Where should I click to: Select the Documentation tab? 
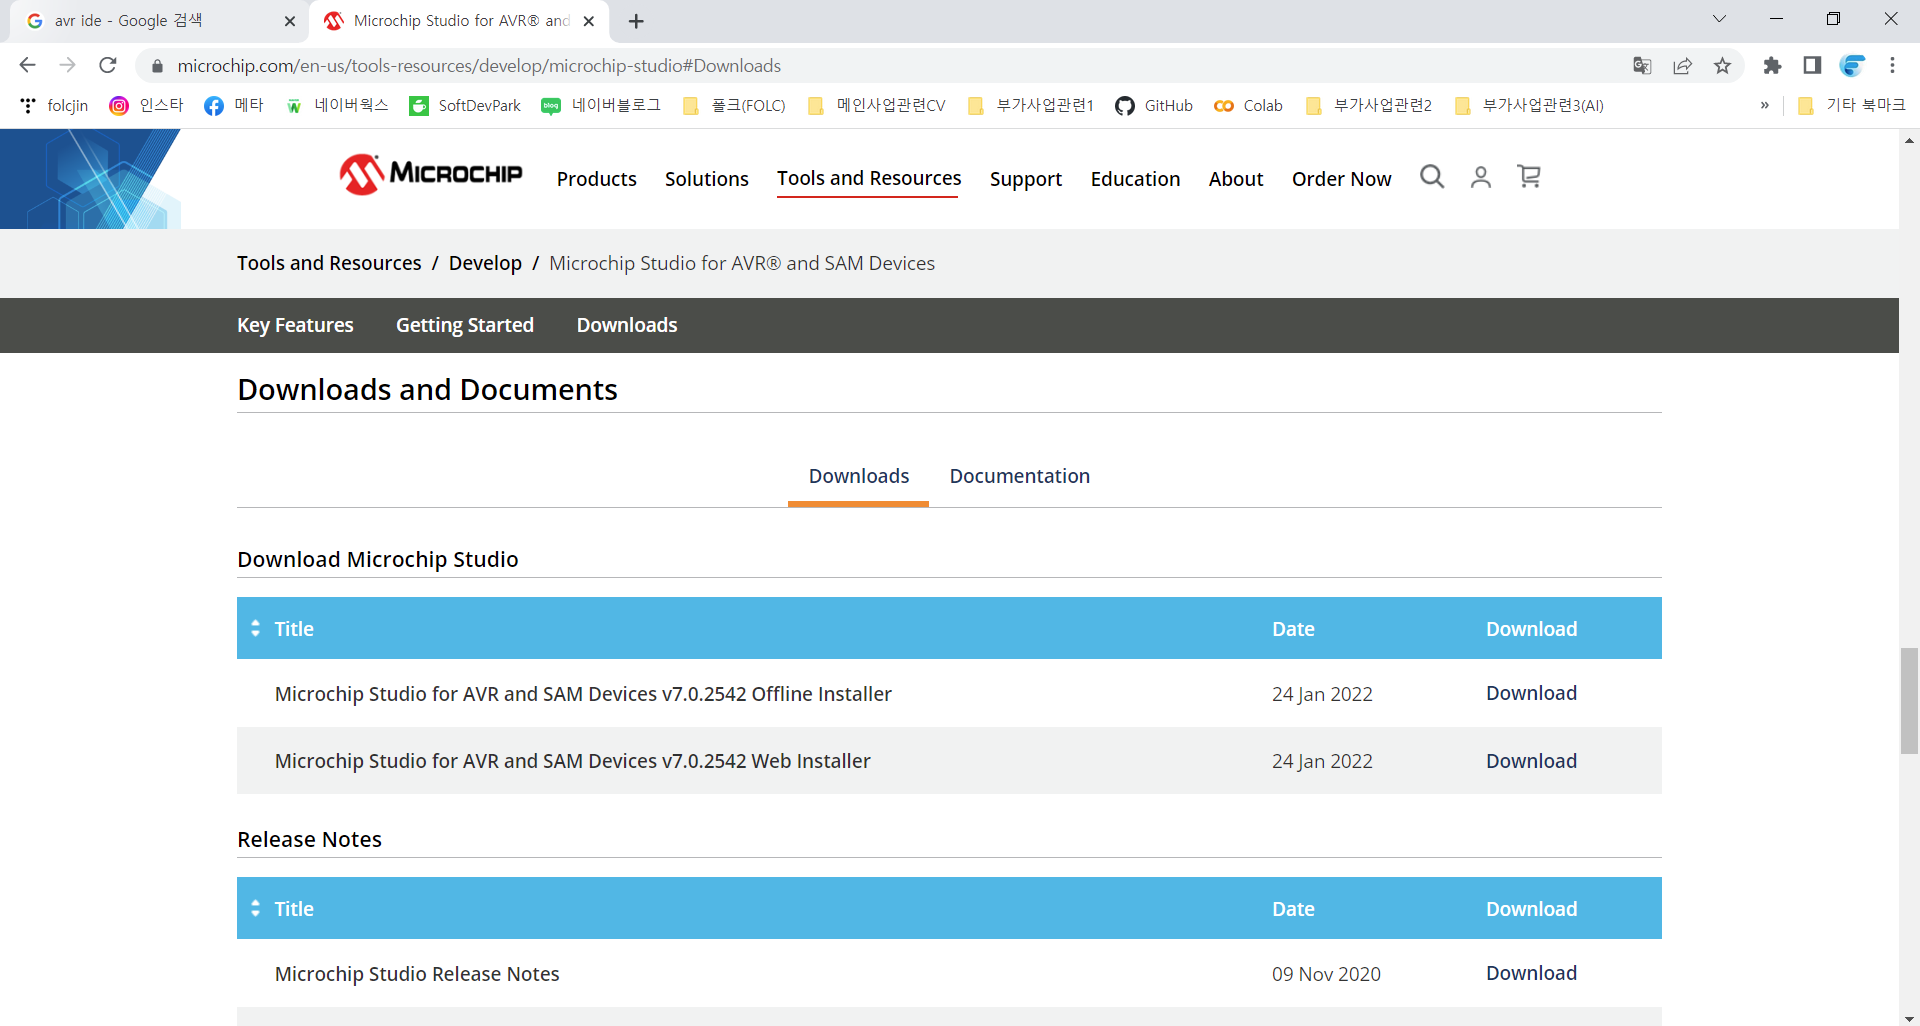(x=1019, y=476)
